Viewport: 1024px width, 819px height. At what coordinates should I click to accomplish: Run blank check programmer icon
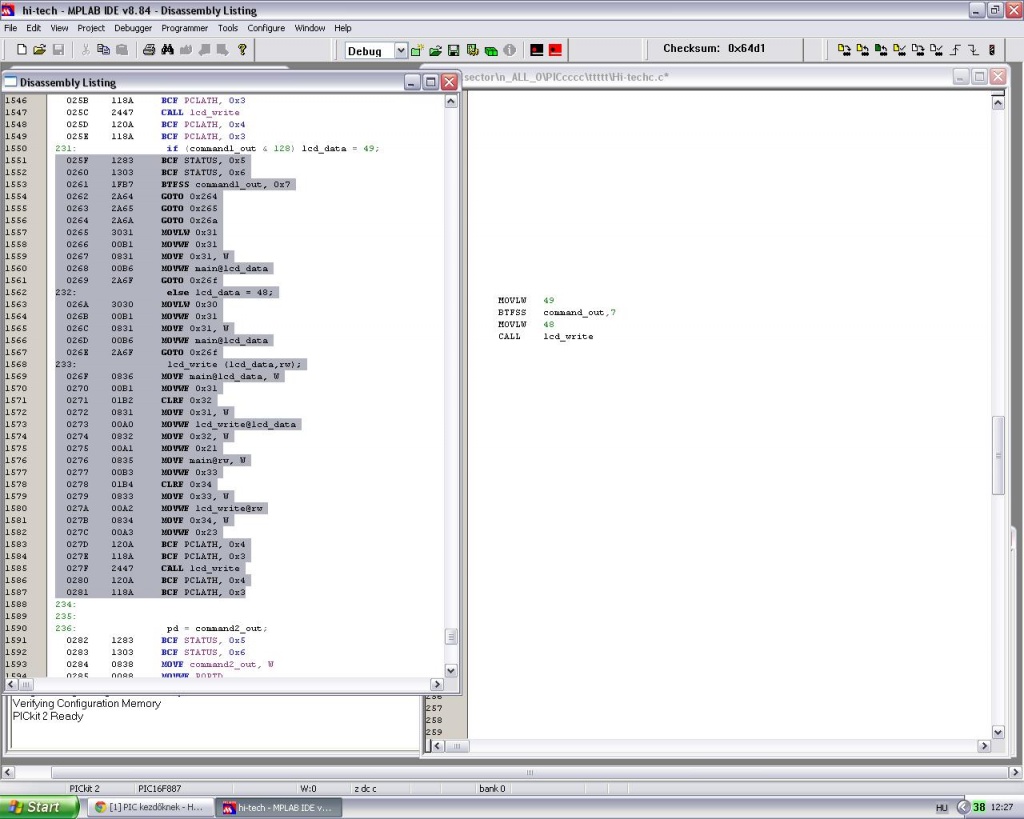tap(936, 50)
